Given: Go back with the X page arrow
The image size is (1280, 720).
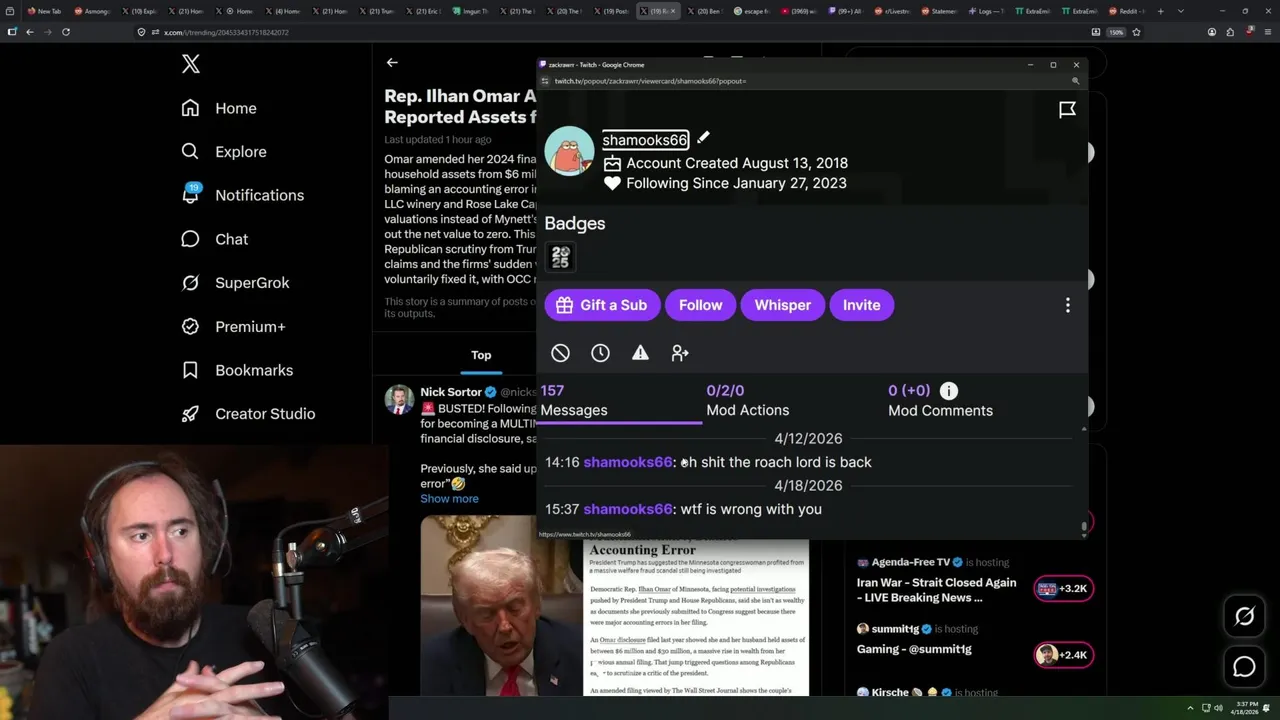Looking at the screenshot, I should coord(392,62).
